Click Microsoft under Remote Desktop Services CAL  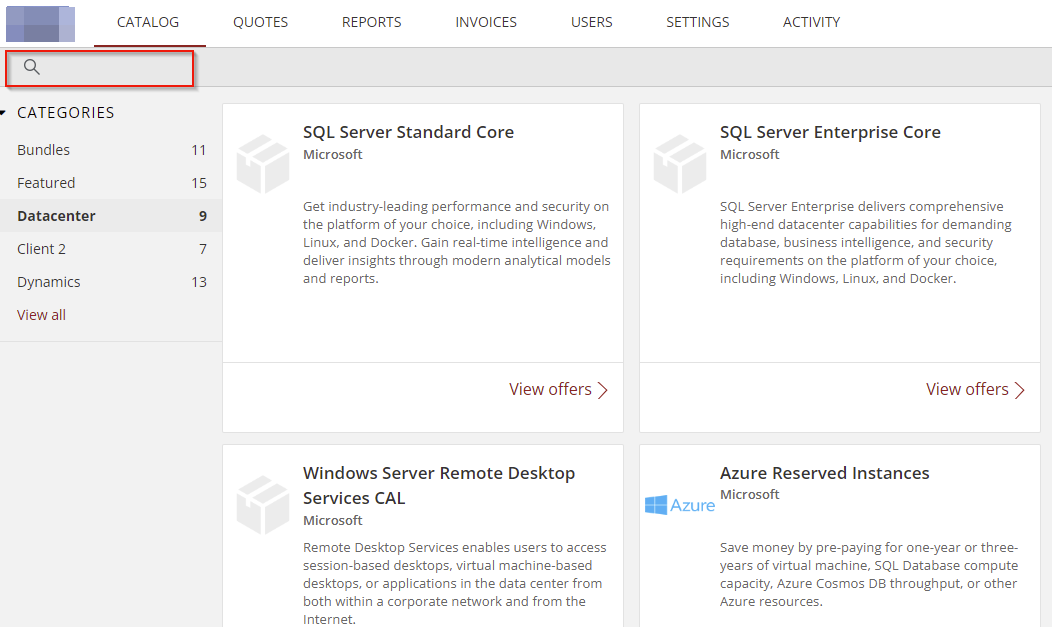click(x=332, y=520)
